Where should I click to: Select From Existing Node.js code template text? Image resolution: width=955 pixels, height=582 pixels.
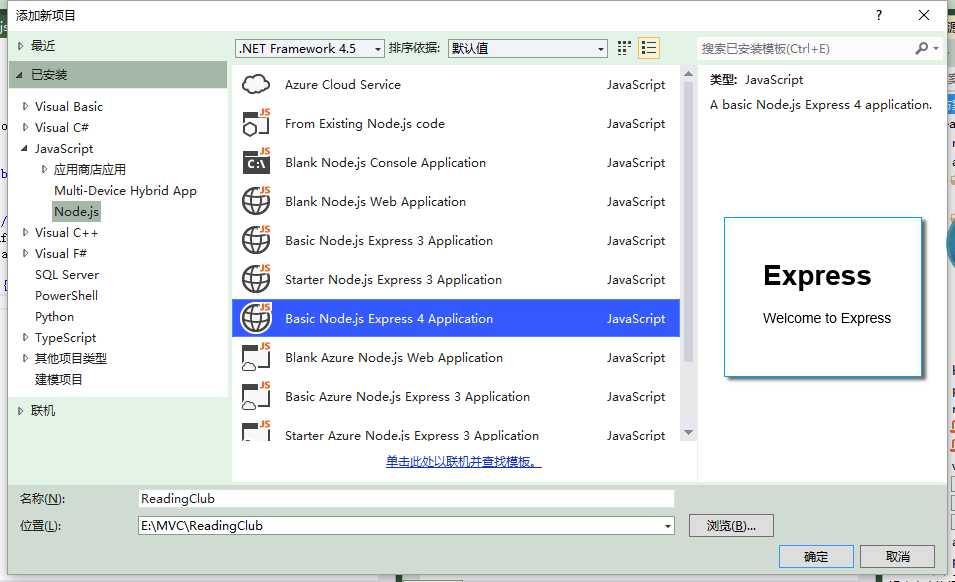[365, 124]
